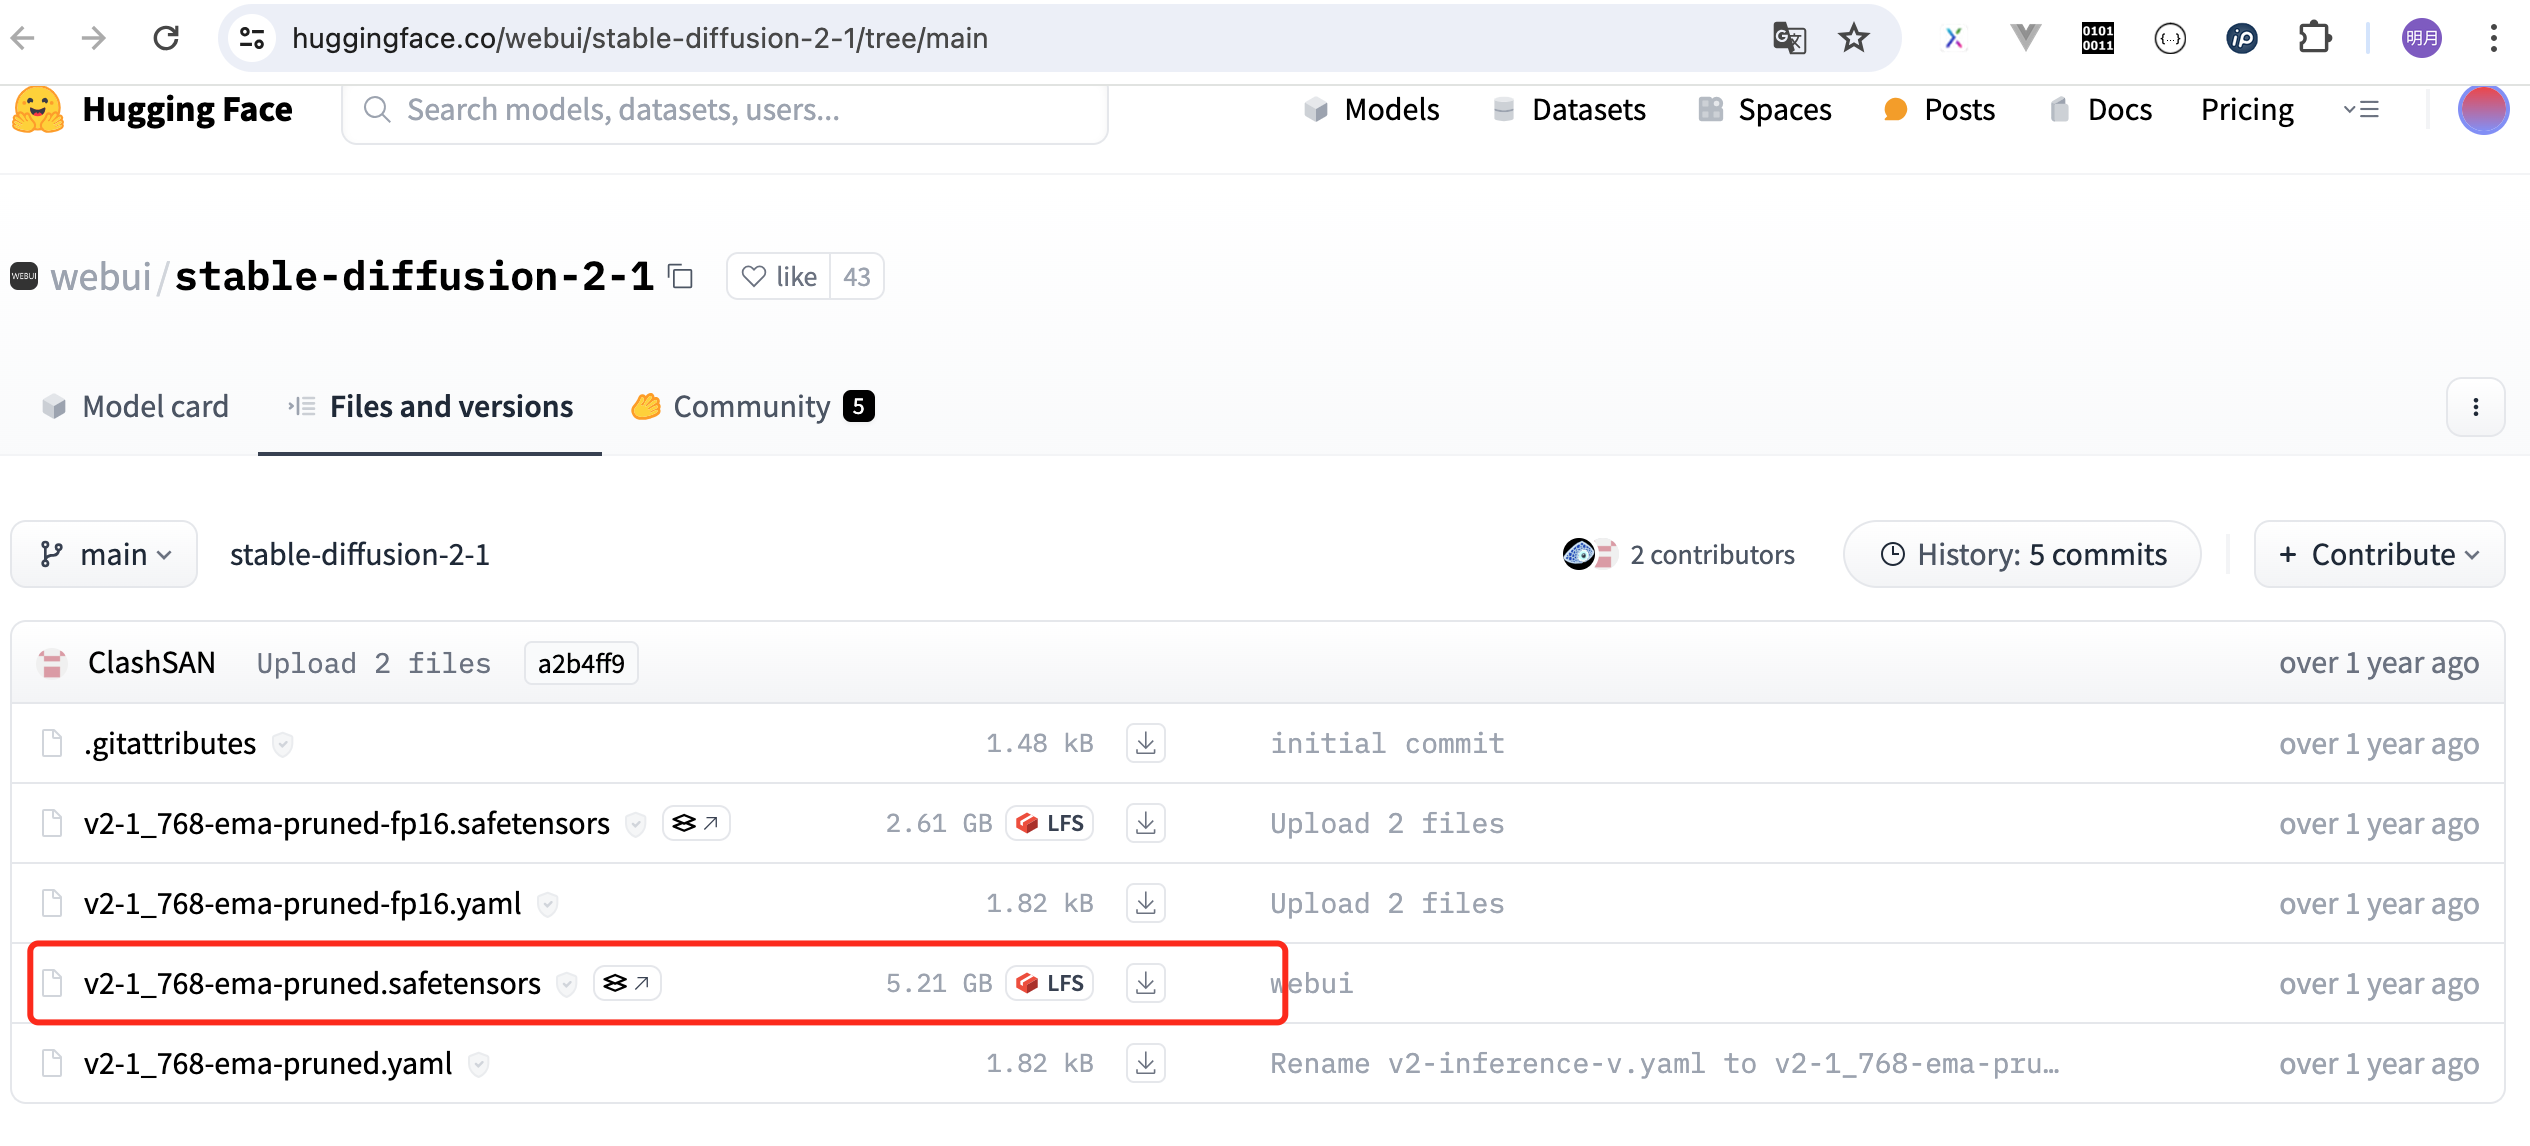Open ClashSAN user profile link
Screen dimensions: 2530x1146
[152, 663]
